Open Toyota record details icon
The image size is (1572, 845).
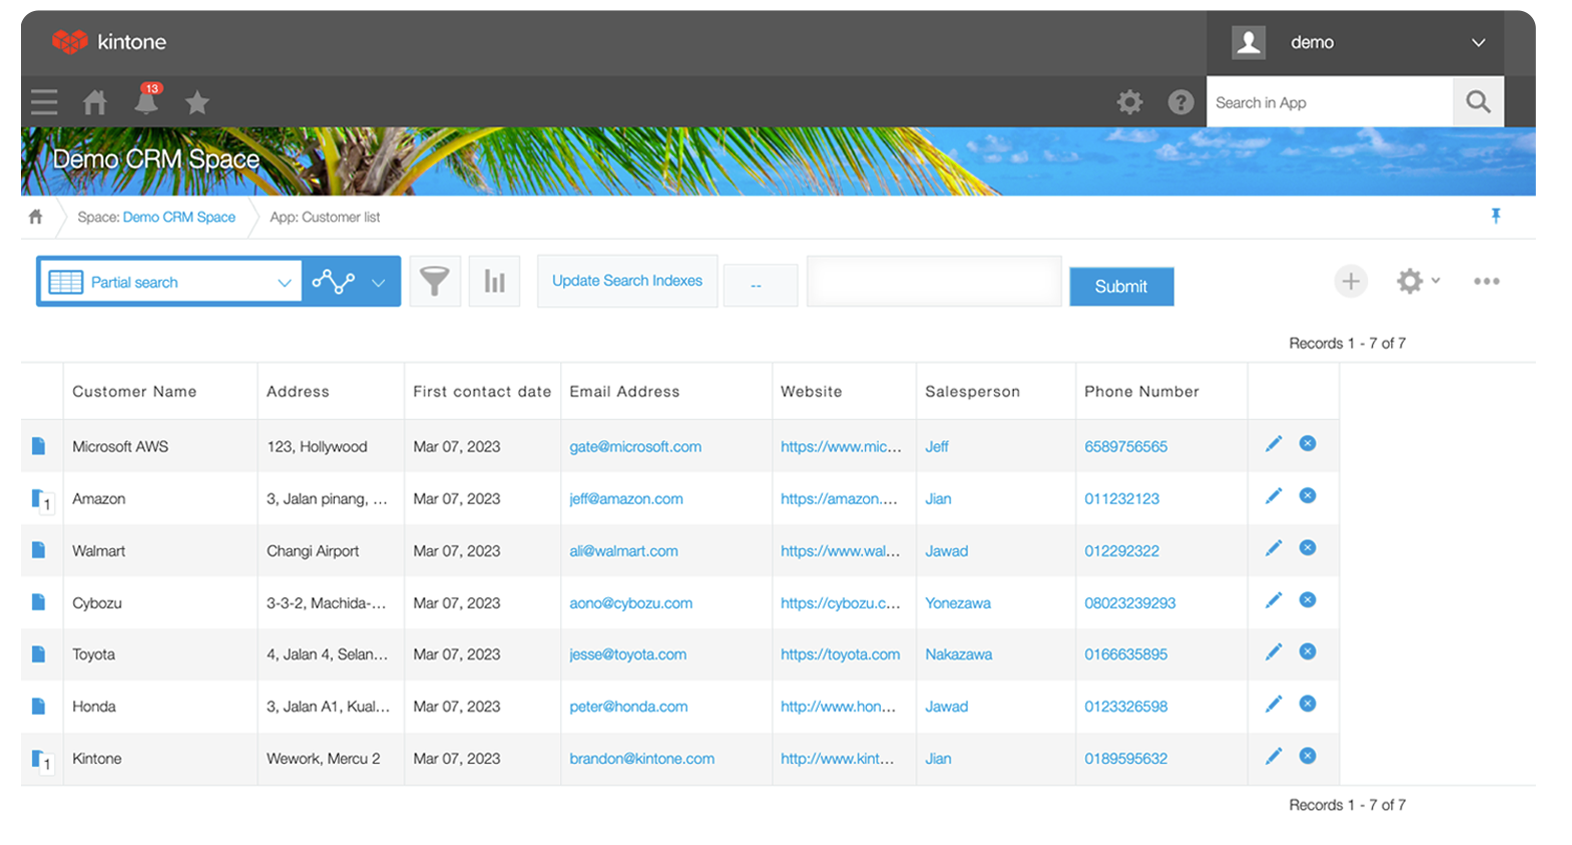pos(39,654)
